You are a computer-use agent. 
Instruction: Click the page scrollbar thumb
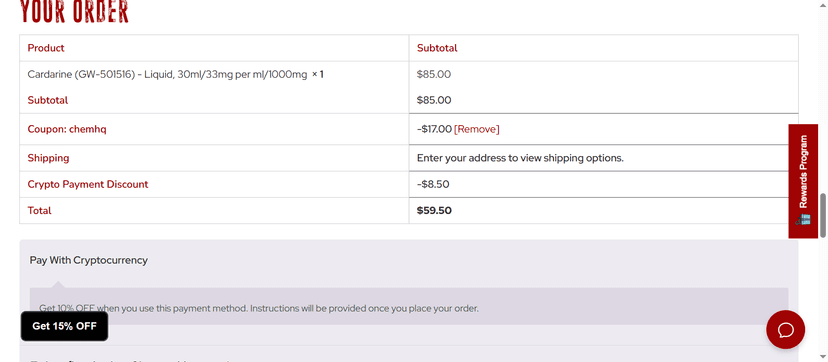click(823, 215)
